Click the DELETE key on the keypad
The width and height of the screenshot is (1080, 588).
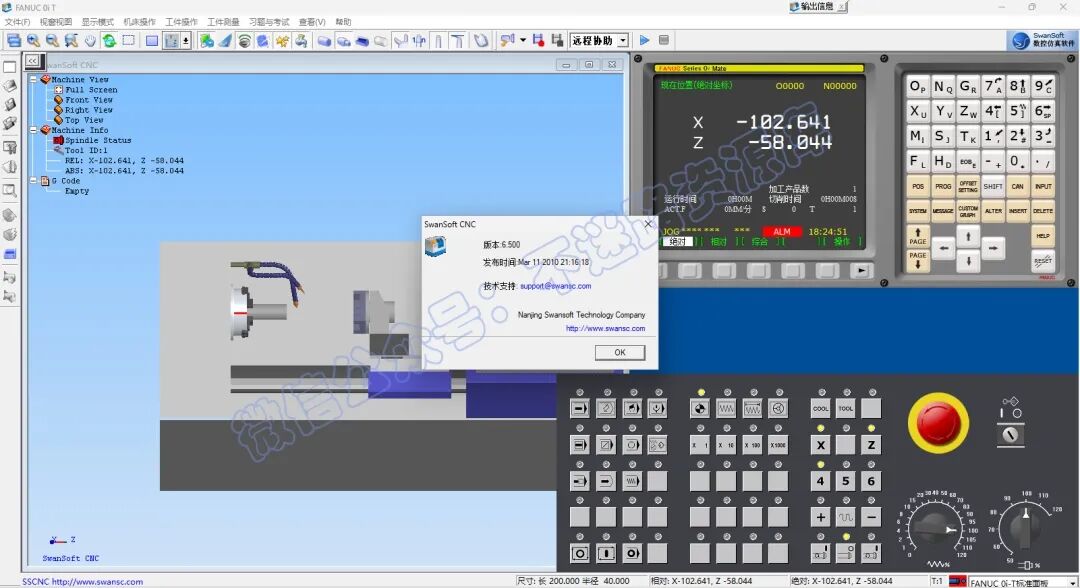1043,211
